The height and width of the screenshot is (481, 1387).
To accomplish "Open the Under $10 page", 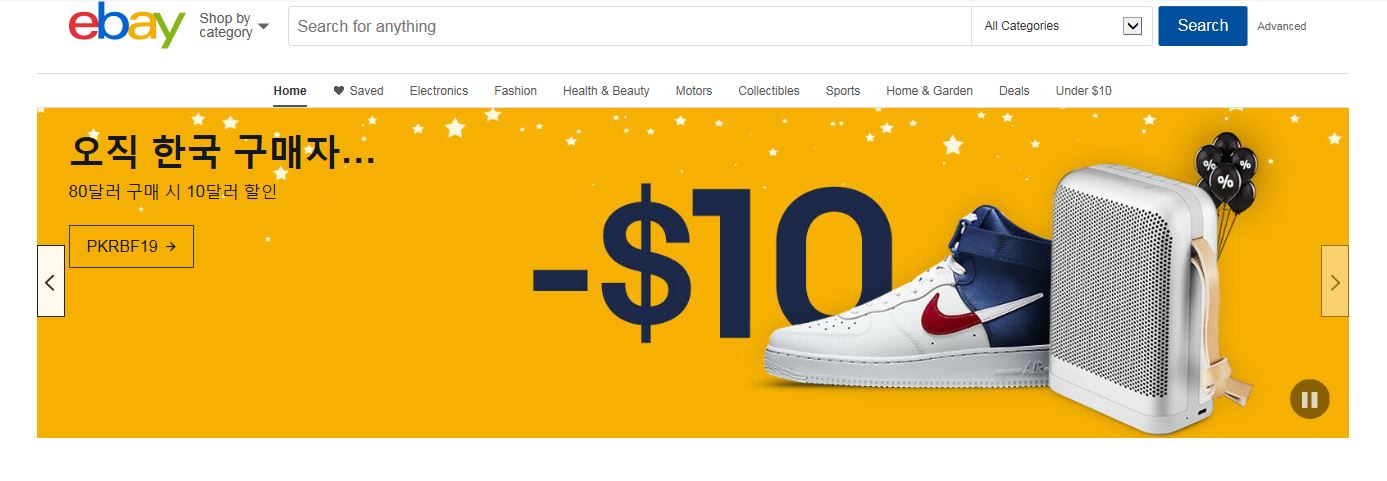I will tap(1084, 91).
